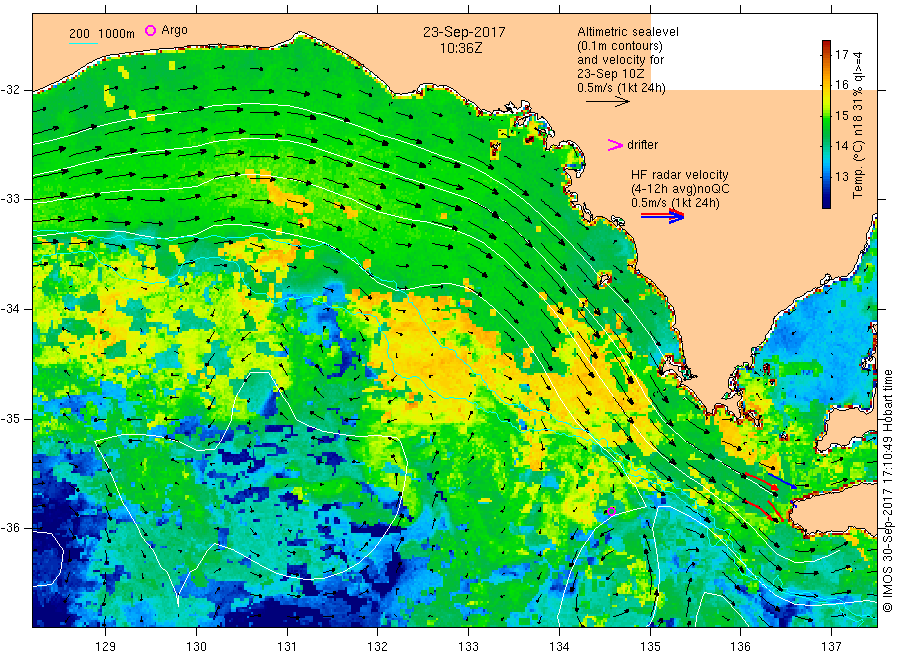Click the '200 1000m' depth legend text

tap(102, 34)
